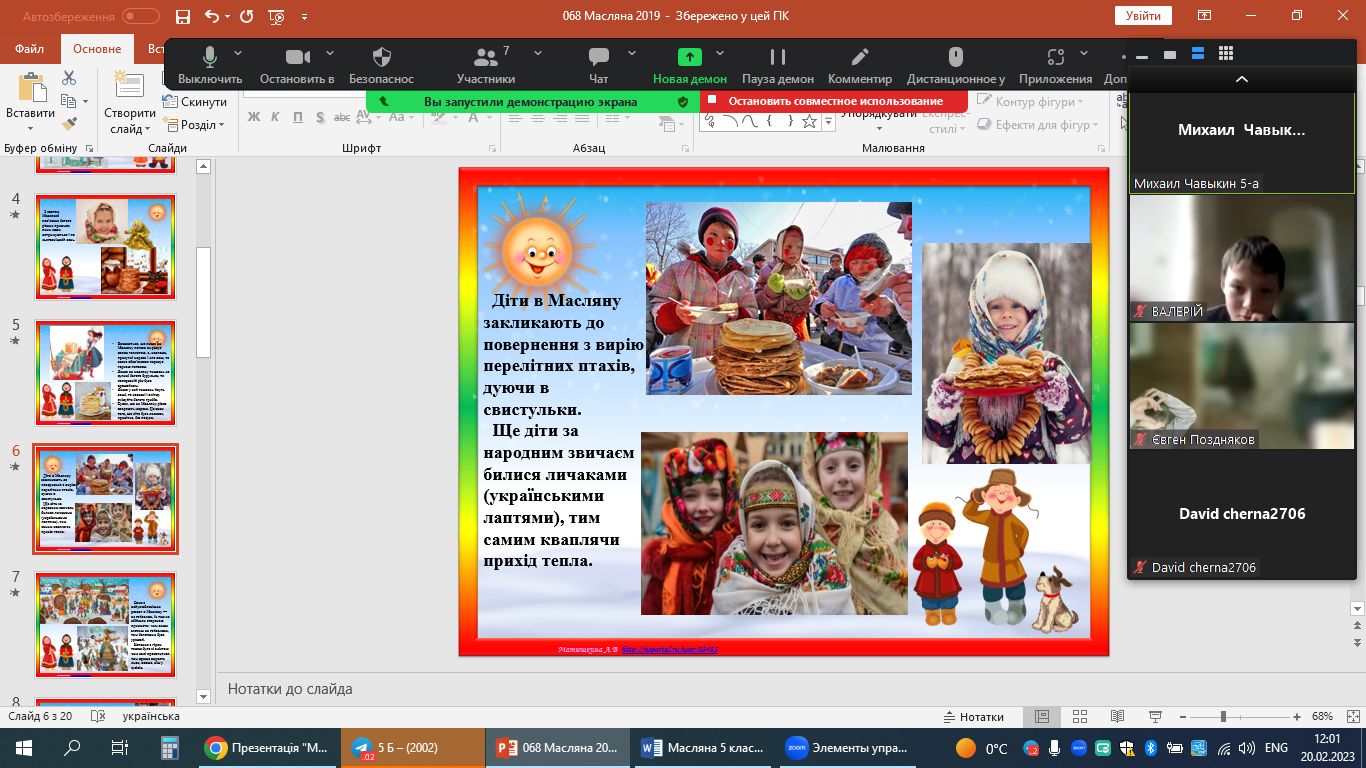Open Розділ section dropdown

[195, 125]
